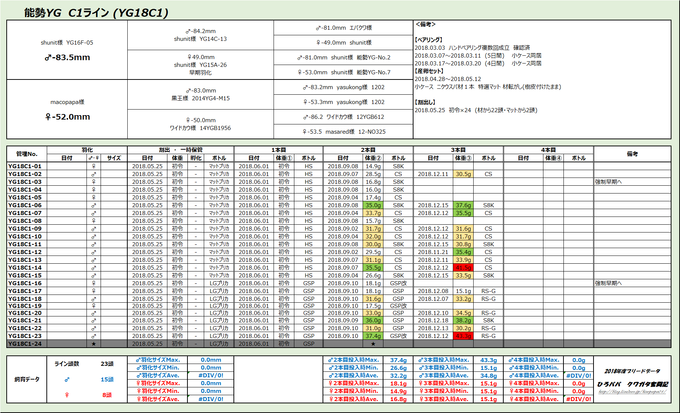Viewport: 680px width, 413px height.
Task: Select the 飼育データ summary label
Action: click(x=27, y=380)
